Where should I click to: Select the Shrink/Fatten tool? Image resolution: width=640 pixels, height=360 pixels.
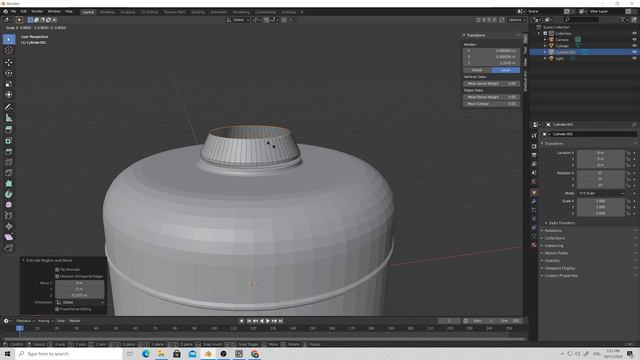pos(9,227)
